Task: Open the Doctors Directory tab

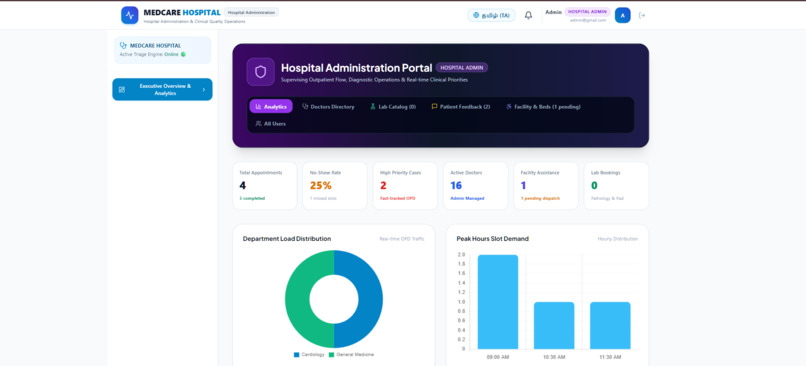Action: click(x=328, y=106)
